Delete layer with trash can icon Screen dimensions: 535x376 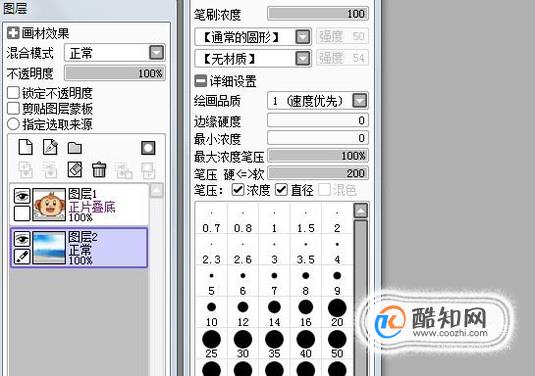click(99, 170)
